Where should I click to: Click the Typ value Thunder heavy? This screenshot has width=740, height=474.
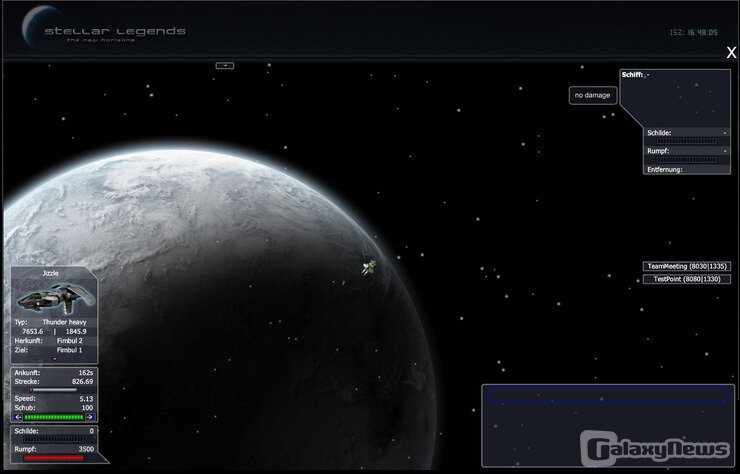coord(65,322)
